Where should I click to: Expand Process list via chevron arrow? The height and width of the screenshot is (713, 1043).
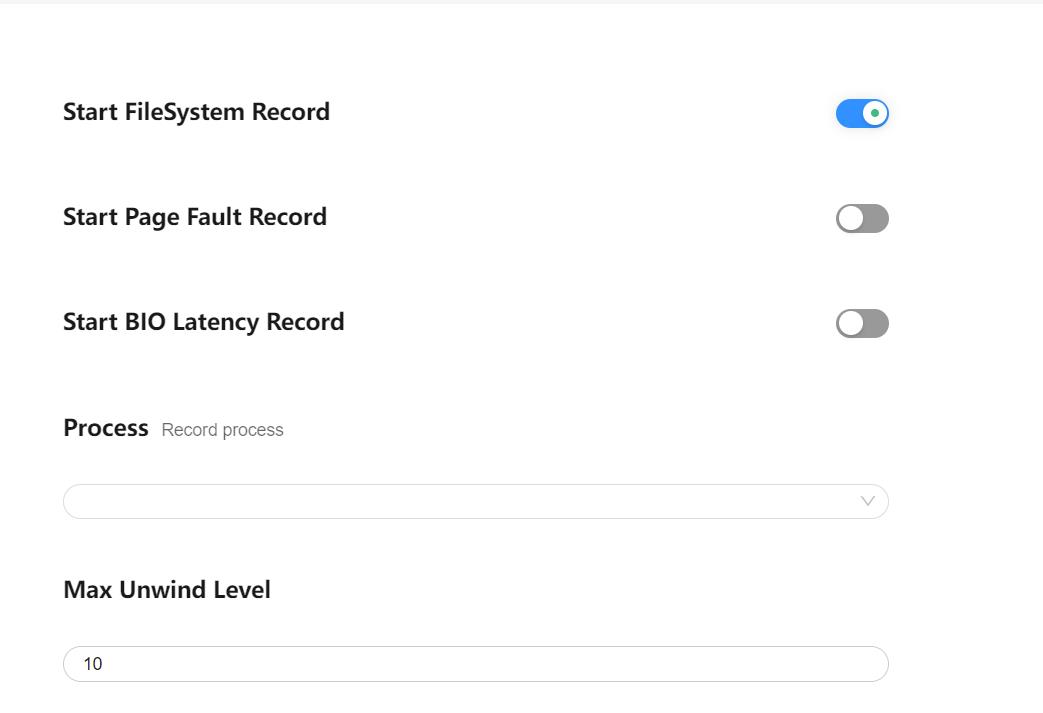[867, 501]
